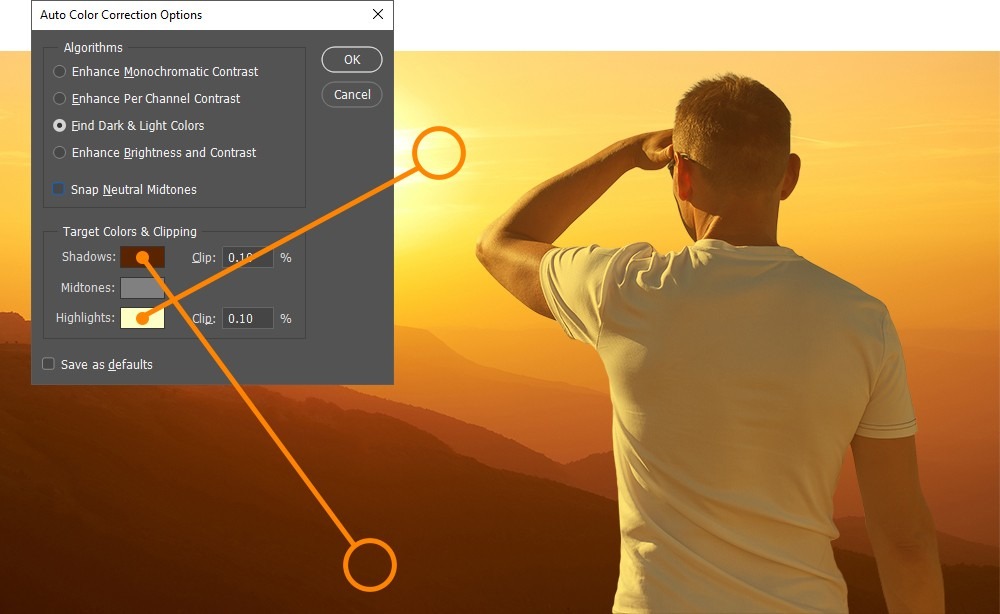Focus the Highlights Clip percentage field
Screen dimensions: 1000x614
point(248,318)
